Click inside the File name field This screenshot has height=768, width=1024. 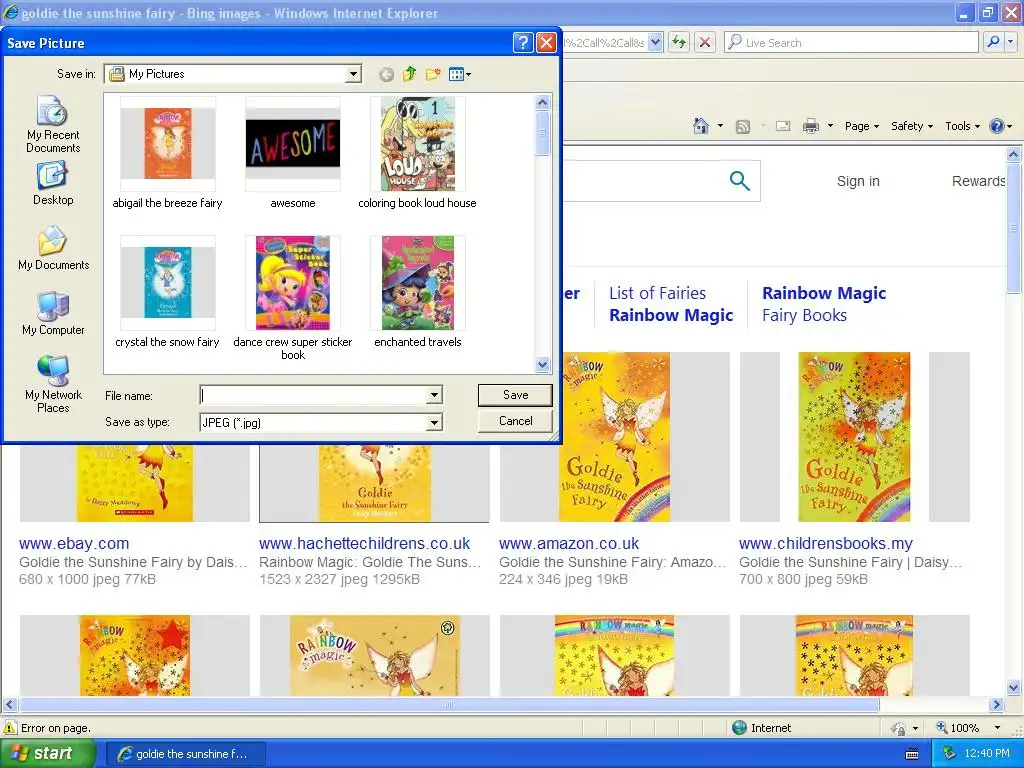(313, 395)
